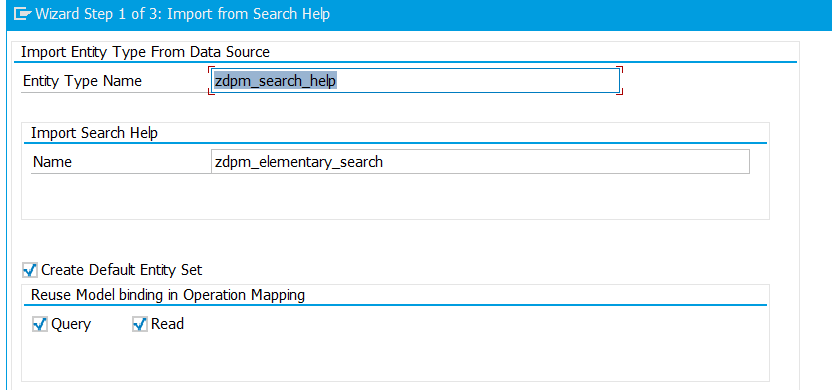
Task: Click the wizard icon in the title bar
Action: (22, 14)
